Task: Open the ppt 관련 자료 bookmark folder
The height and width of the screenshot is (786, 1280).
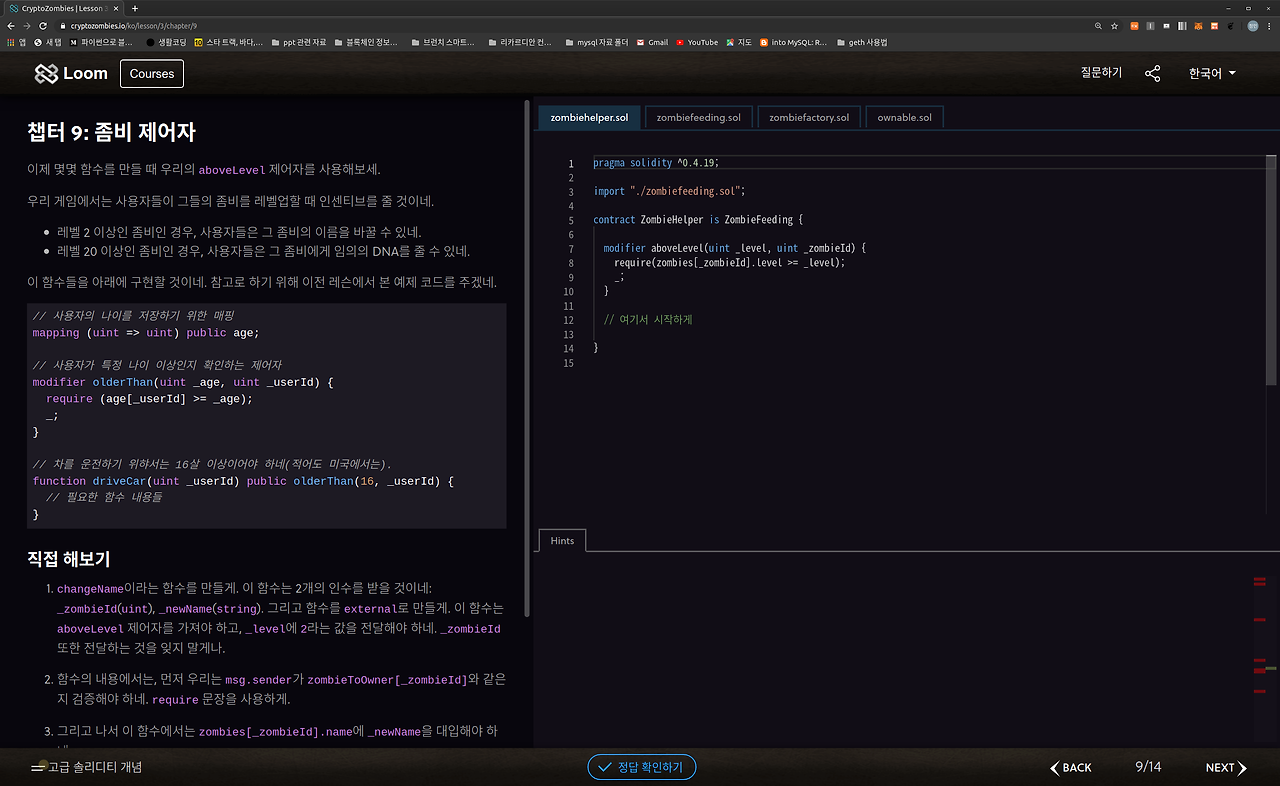Action: pyautogui.click(x=298, y=42)
